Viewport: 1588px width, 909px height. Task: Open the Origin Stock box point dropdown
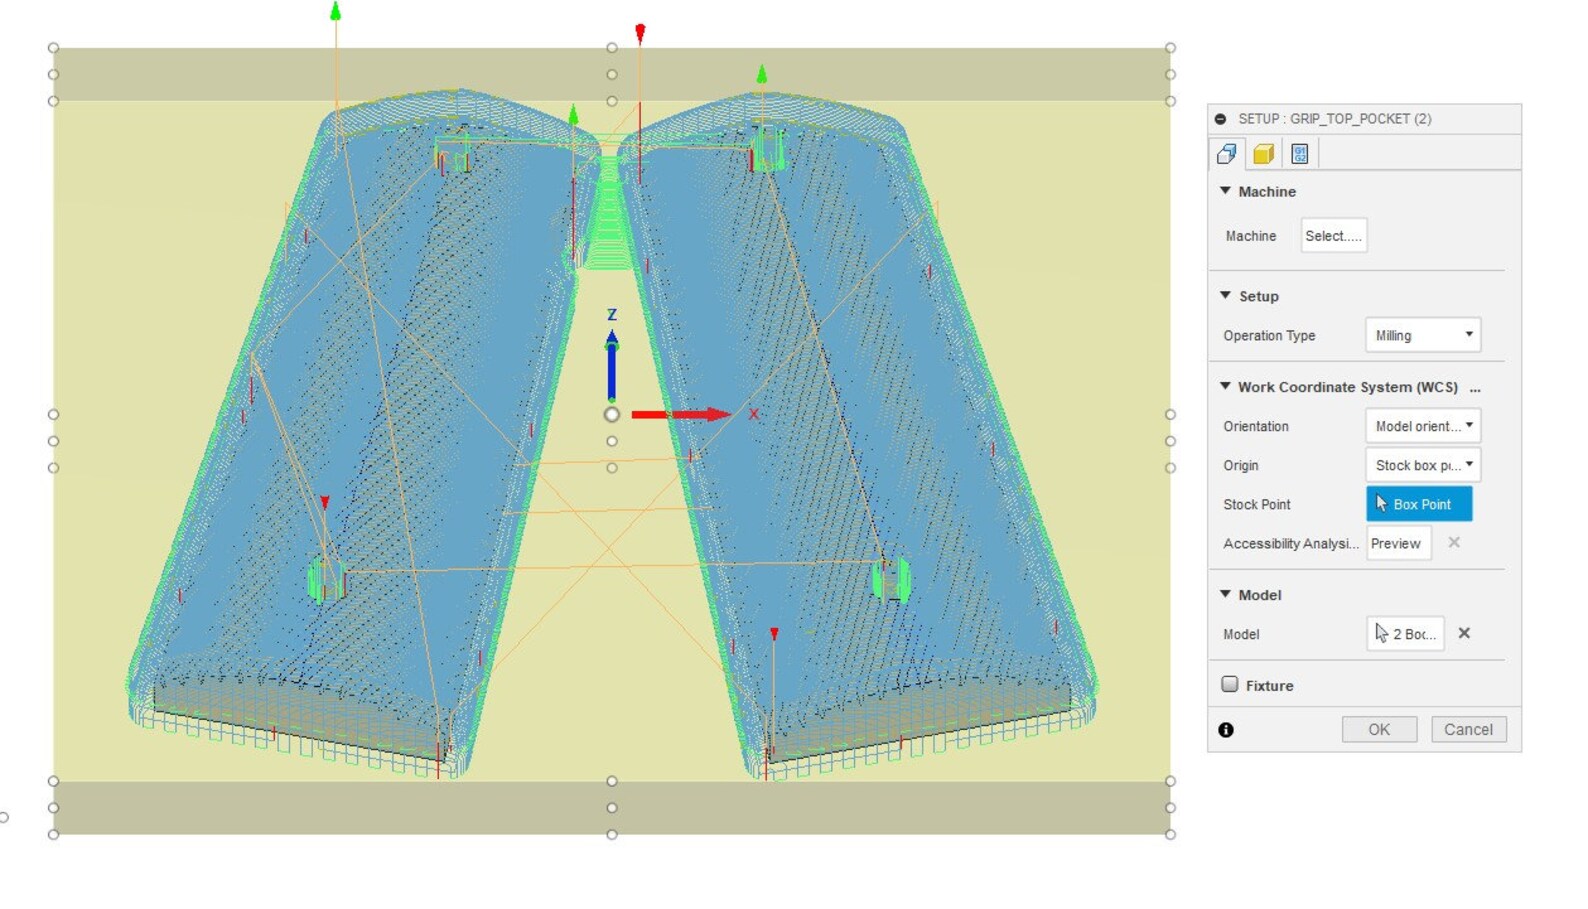(x=1422, y=465)
